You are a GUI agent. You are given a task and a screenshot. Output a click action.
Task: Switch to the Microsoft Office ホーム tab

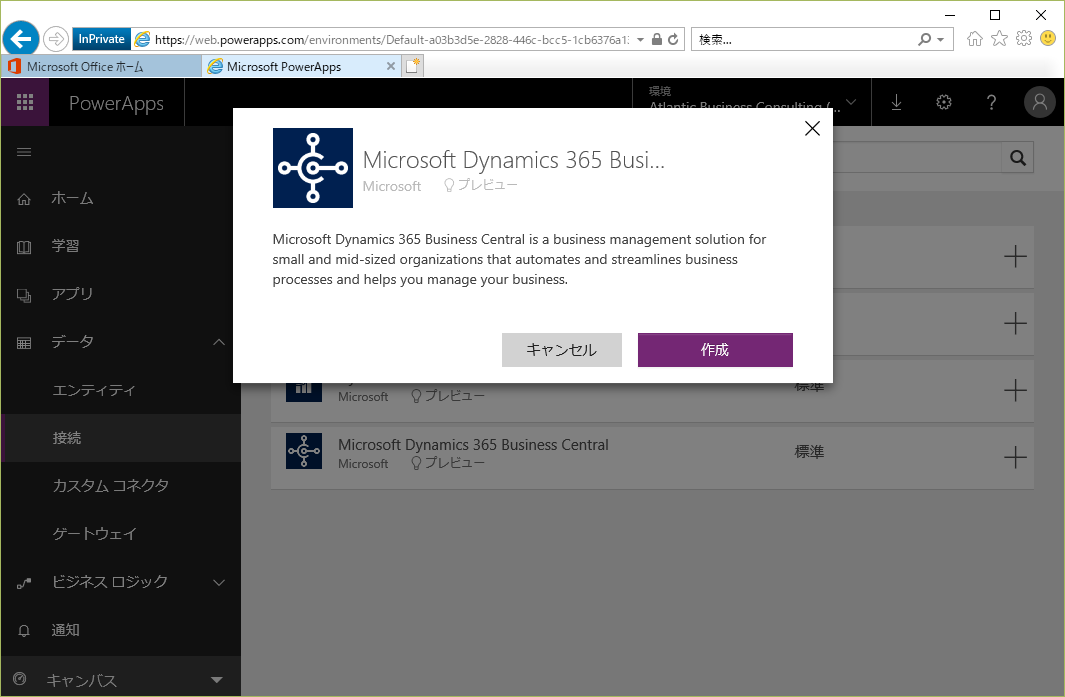pyautogui.click(x=100, y=67)
